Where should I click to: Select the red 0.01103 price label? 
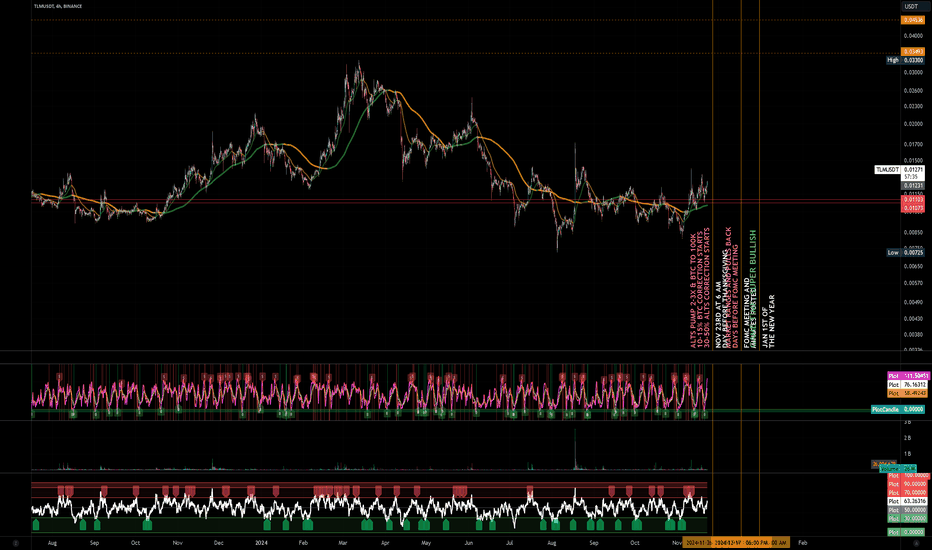pos(913,200)
